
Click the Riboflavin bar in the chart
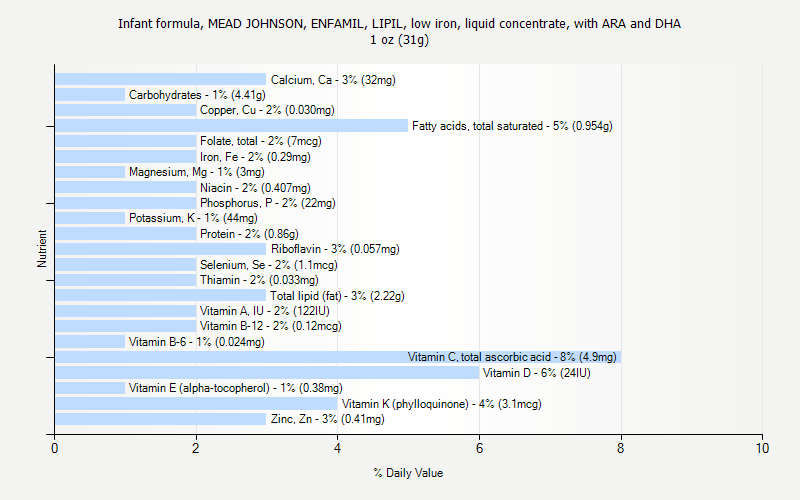click(161, 249)
